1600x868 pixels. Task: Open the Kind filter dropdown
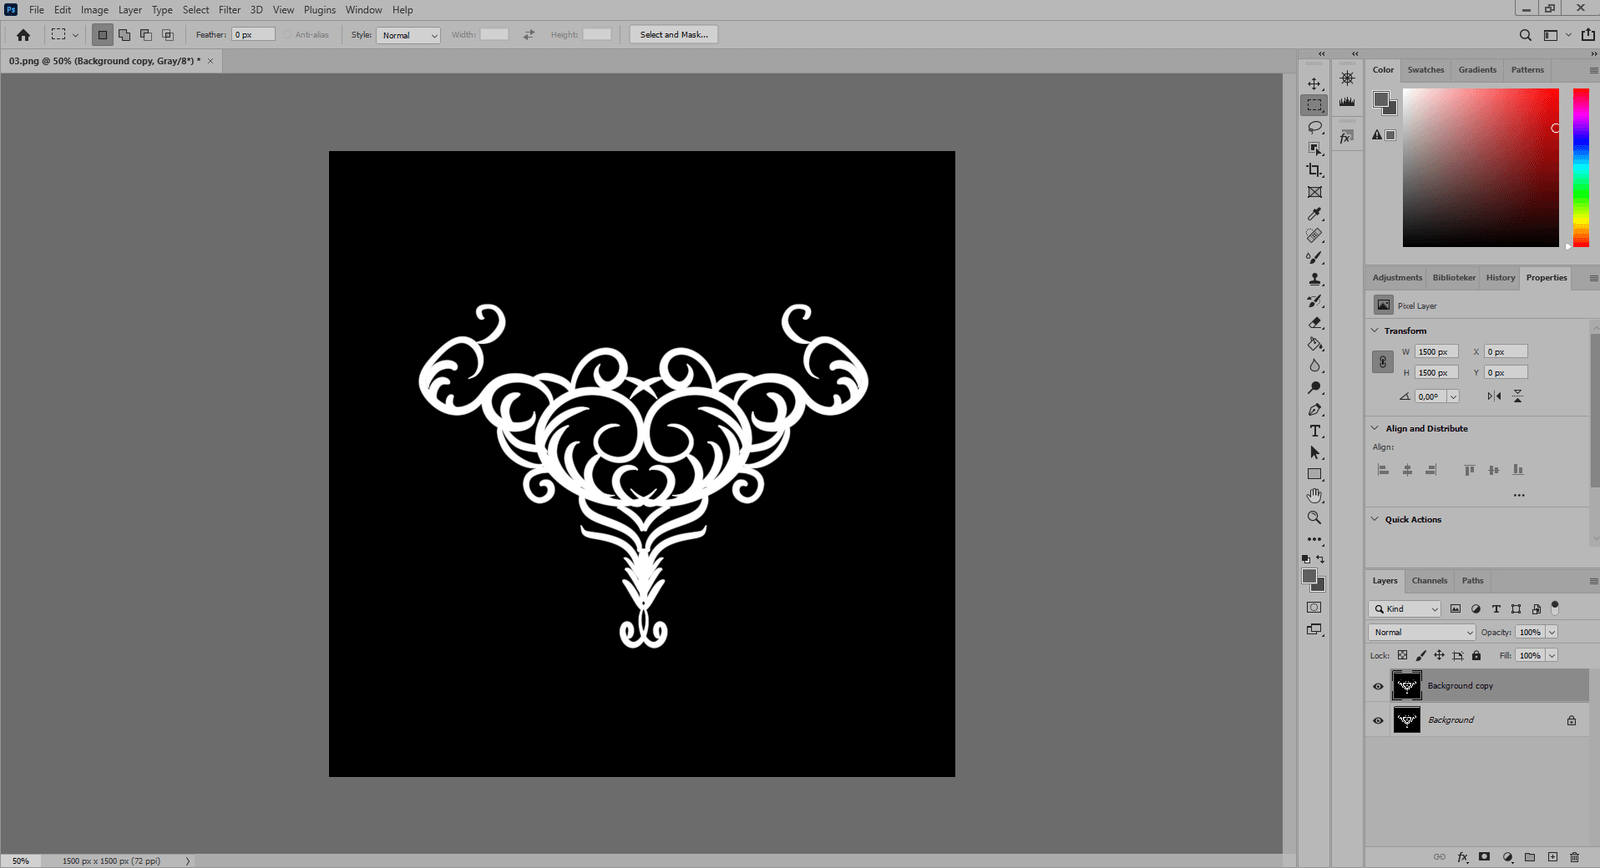1405,608
